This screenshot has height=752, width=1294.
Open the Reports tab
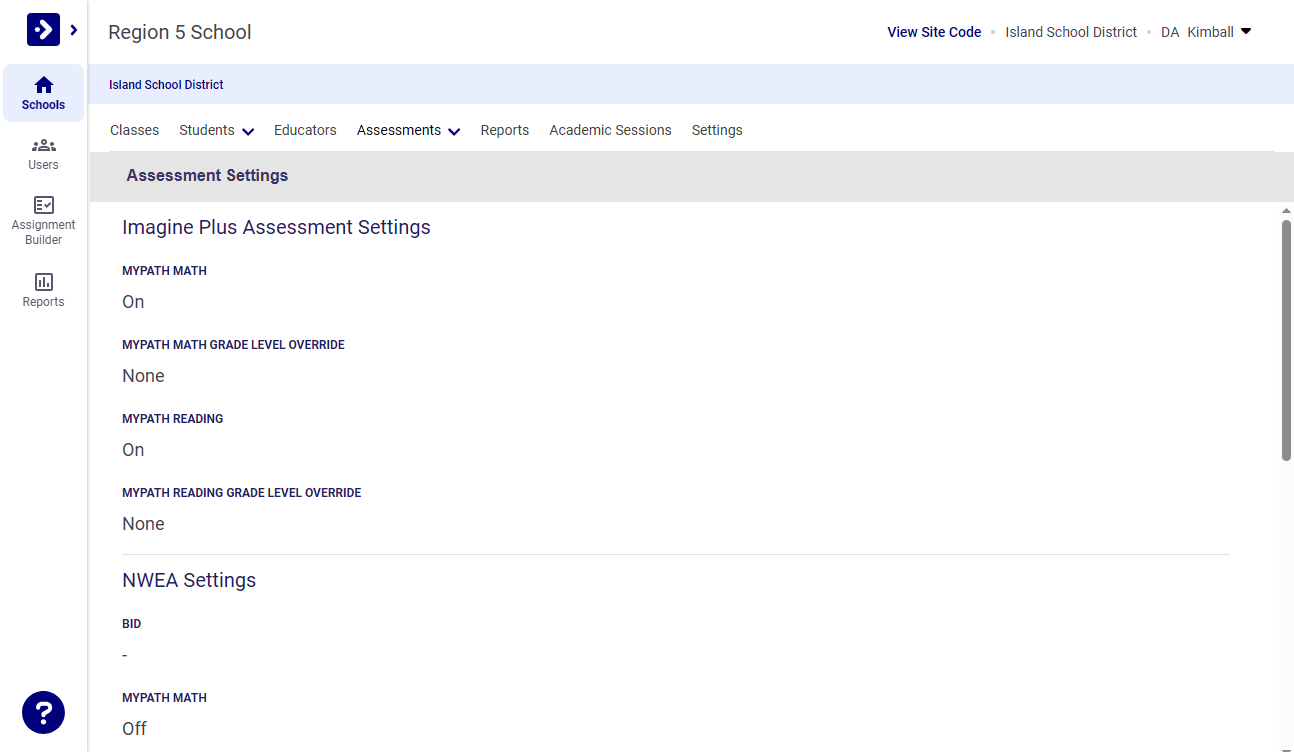504,130
